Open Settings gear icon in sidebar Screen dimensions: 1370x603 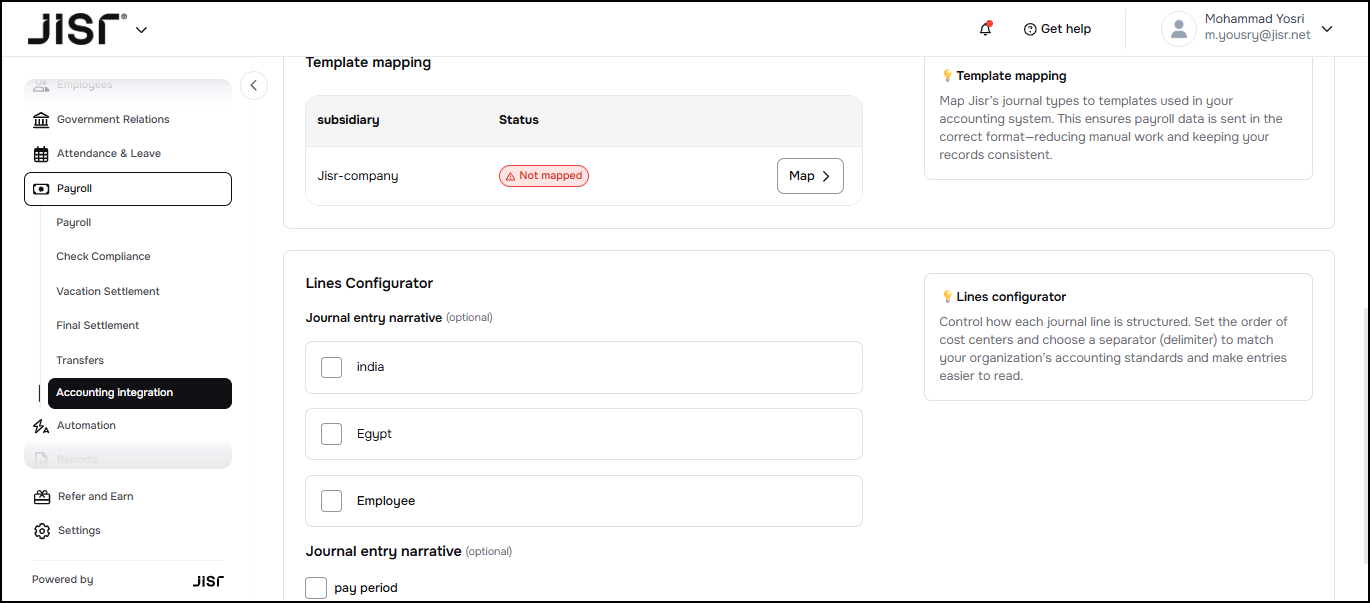click(41, 531)
